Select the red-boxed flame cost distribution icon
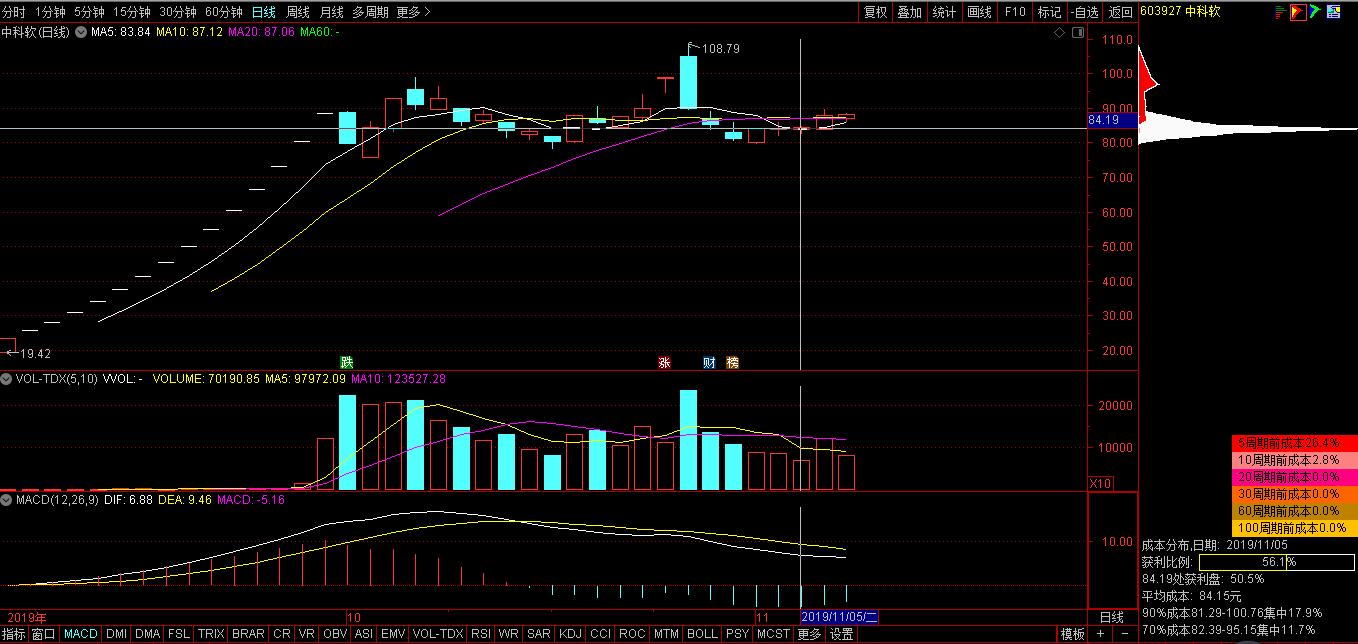 tap(1298, 12)
